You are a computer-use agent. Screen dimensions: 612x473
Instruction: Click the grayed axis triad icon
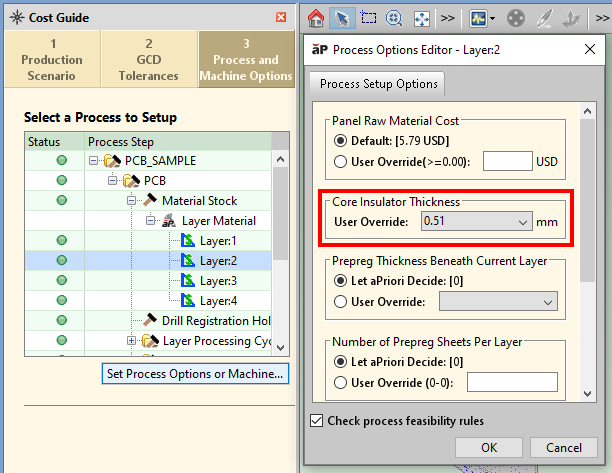click(x=571, y=18)
